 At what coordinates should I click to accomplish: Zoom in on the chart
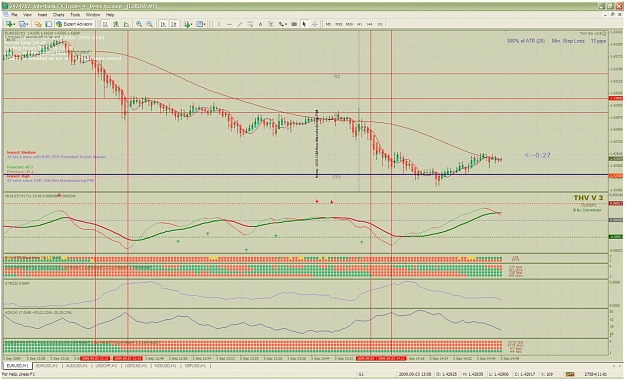point(139,24)
